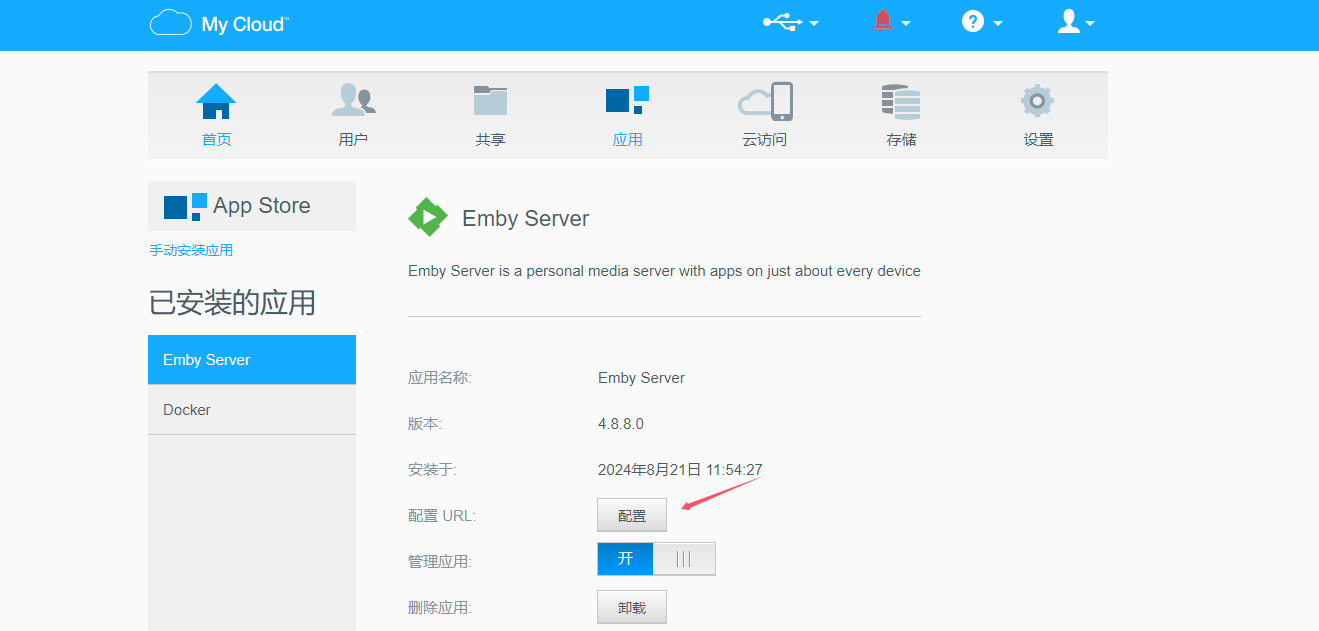Open the 用户 users icon

[x=353, y=100]
